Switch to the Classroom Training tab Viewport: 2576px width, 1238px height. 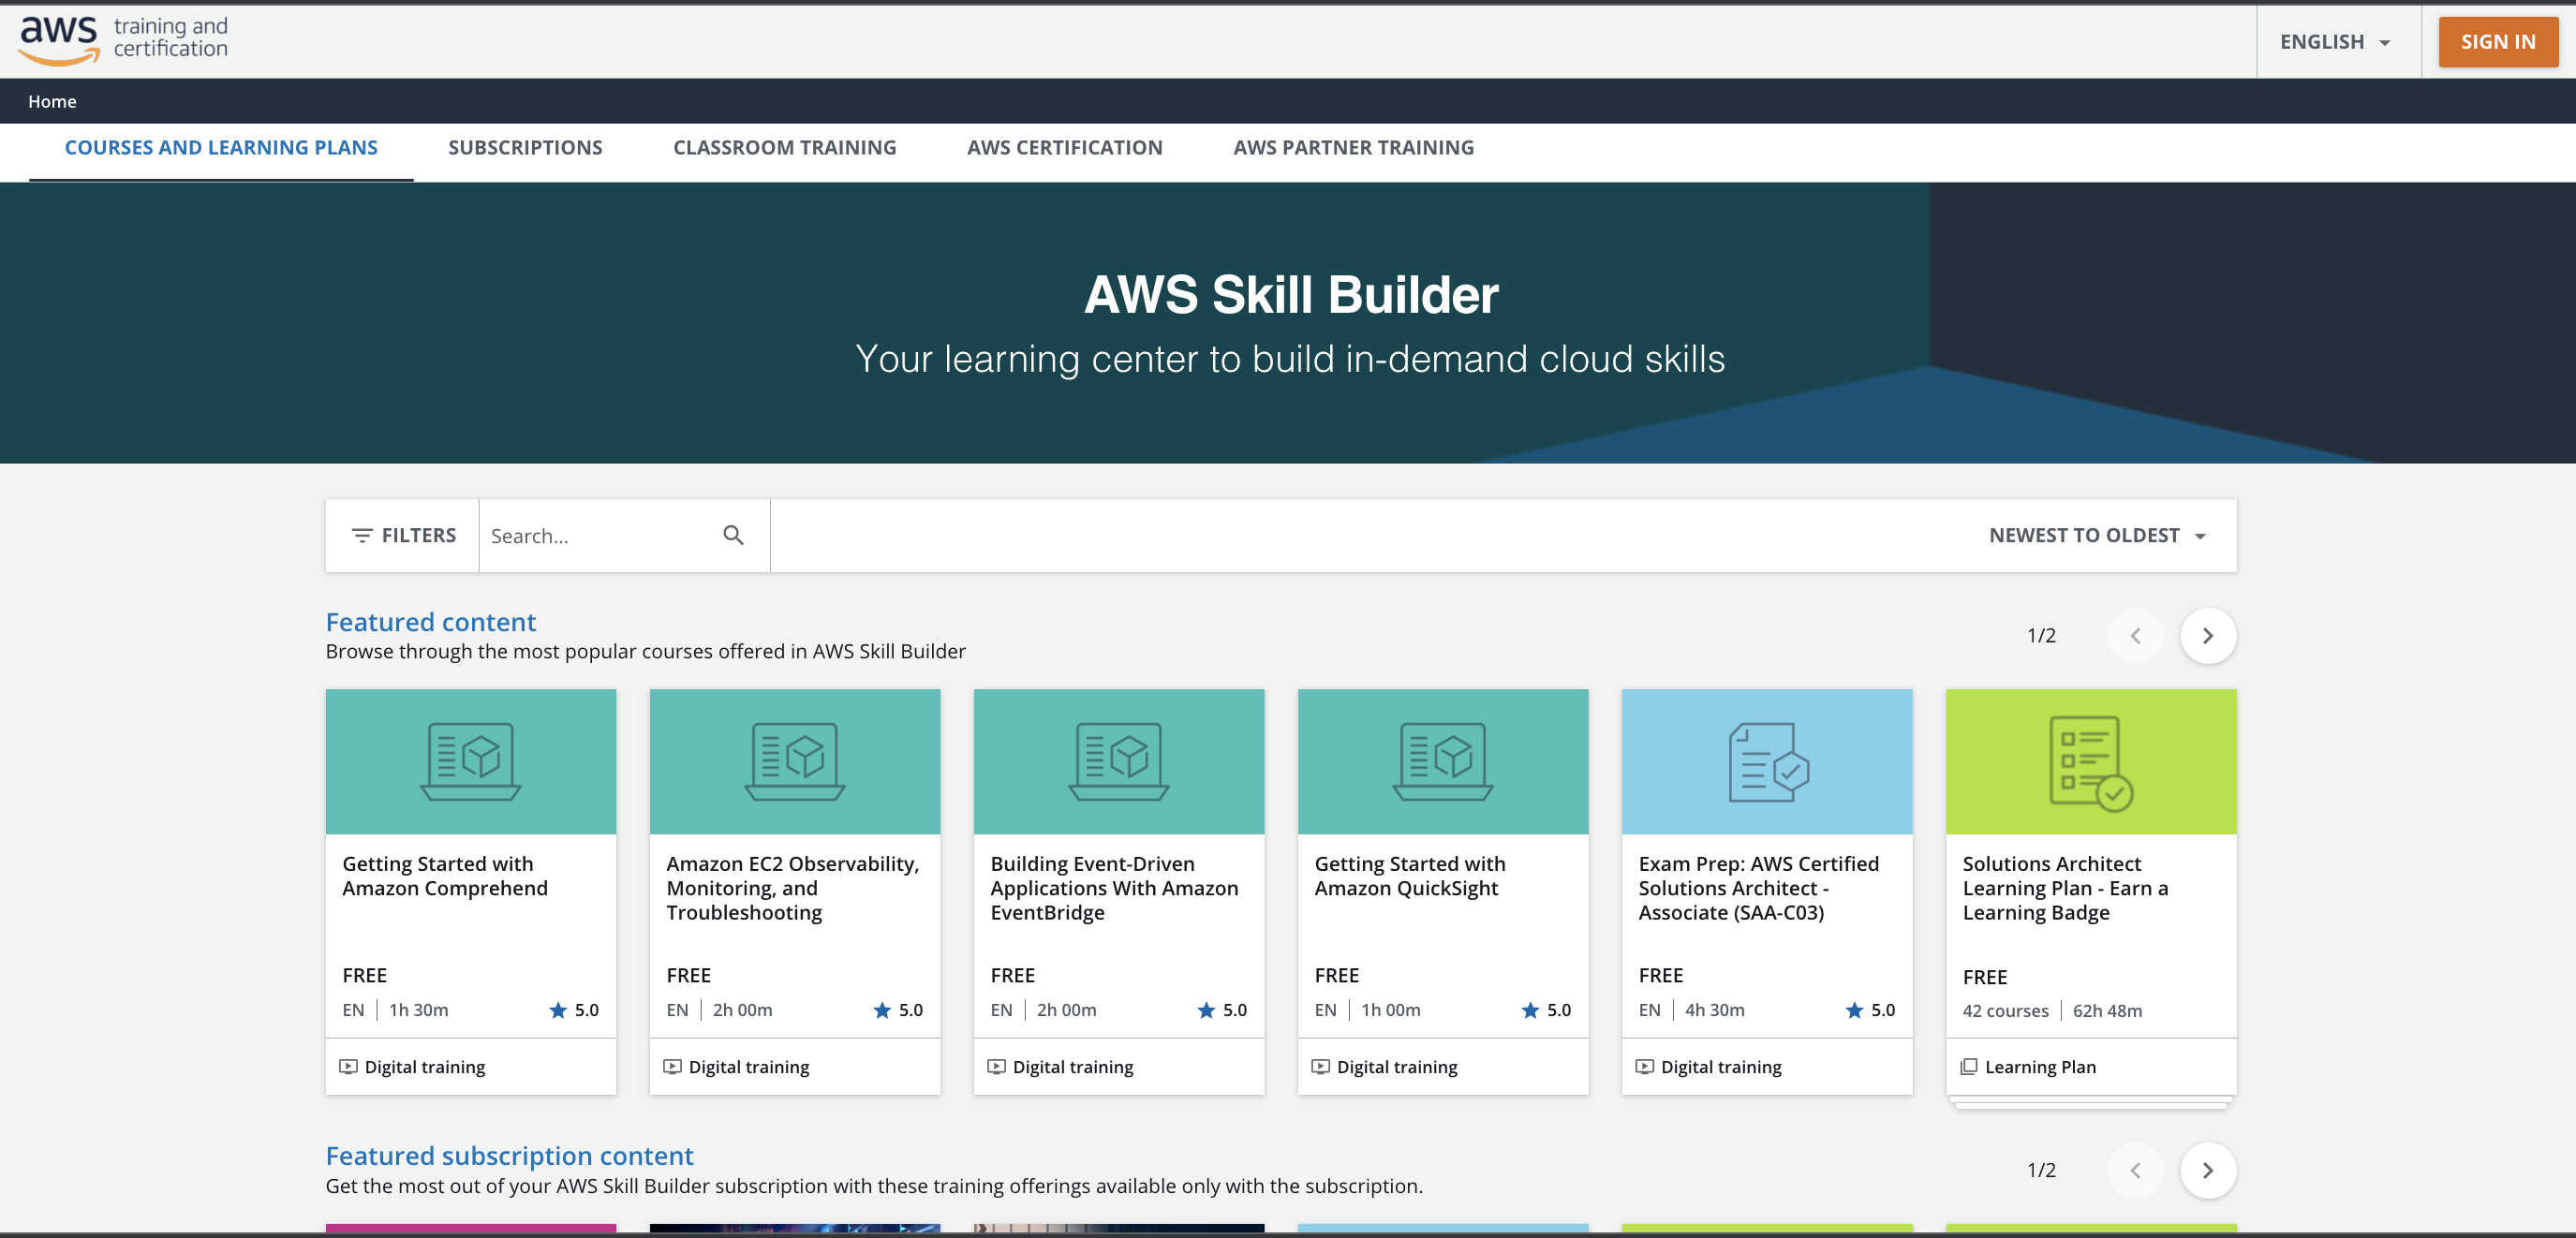[784, 148]
